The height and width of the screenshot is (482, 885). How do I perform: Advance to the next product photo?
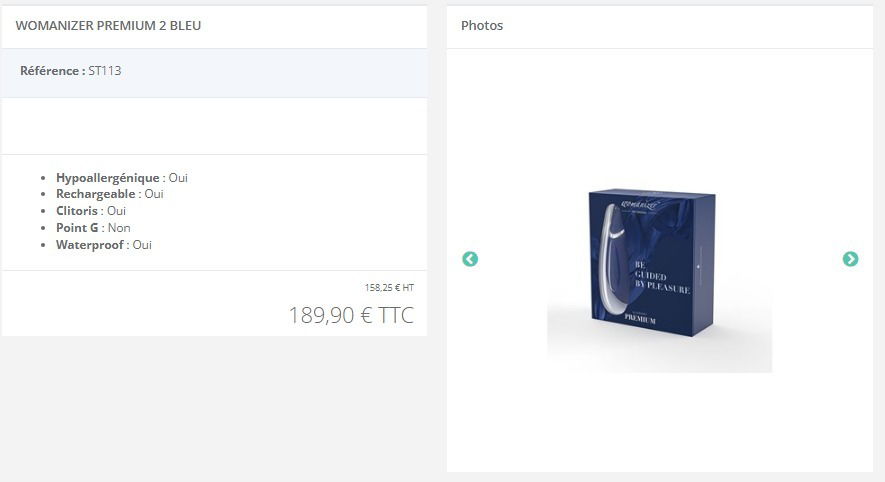(x=850, y=258)
